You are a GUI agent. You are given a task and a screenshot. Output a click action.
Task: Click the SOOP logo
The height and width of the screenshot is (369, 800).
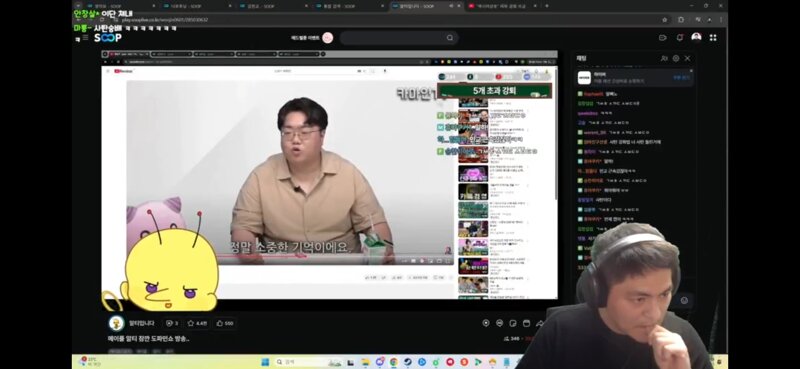pos(108,38)
